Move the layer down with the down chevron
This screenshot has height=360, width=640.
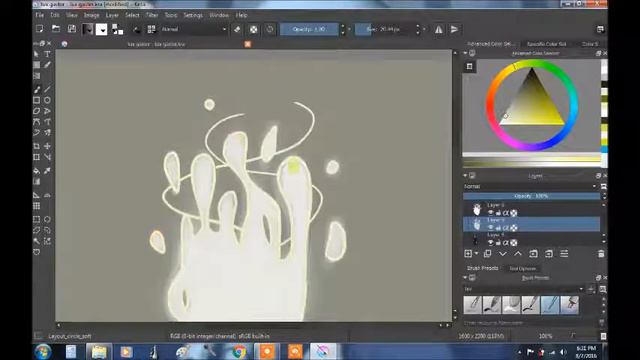coord(503,254)
